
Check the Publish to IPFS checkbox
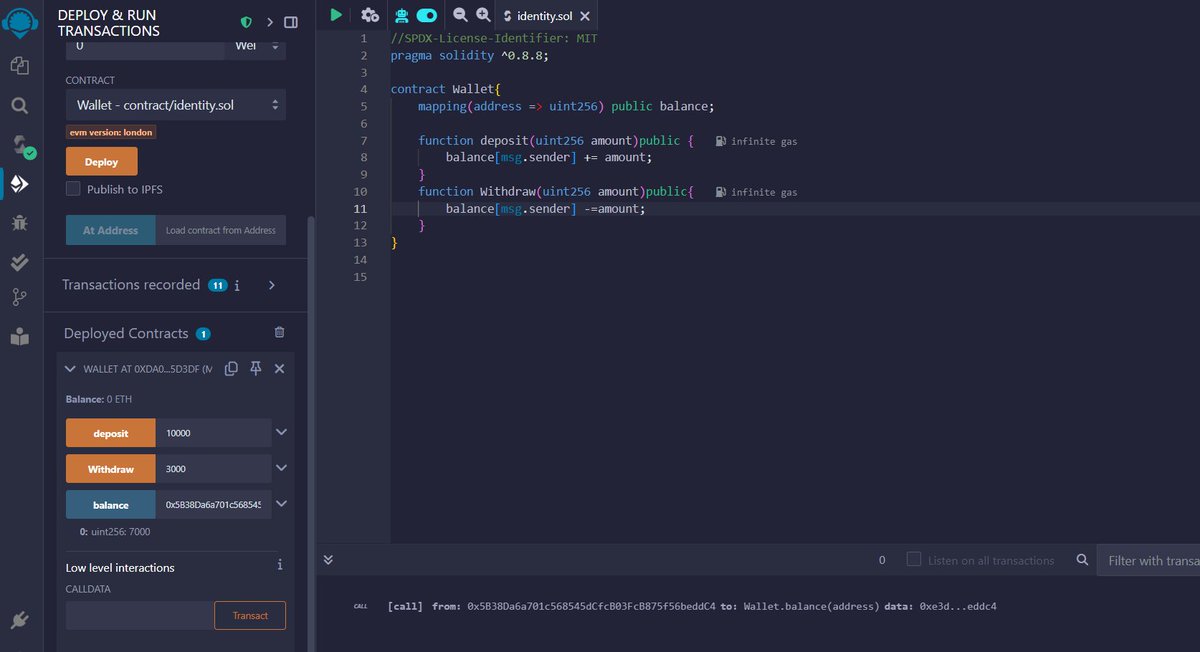coord(73,189)
